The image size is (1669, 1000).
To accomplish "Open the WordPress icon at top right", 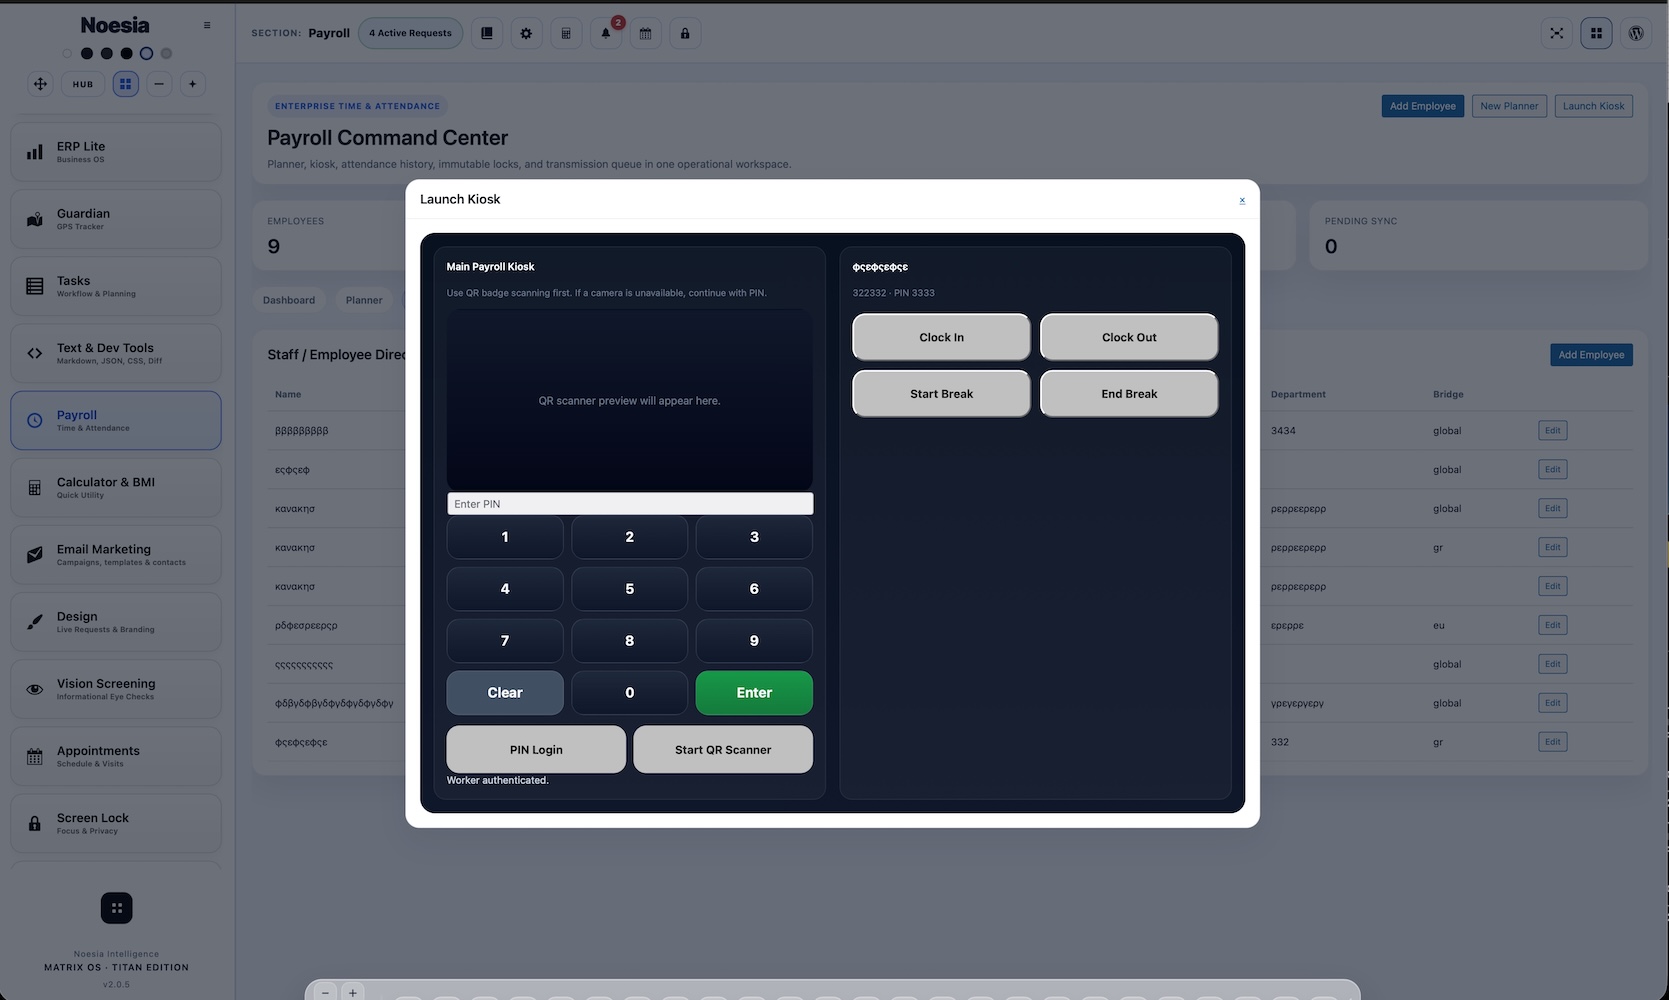I will [x=1636, y=33].
